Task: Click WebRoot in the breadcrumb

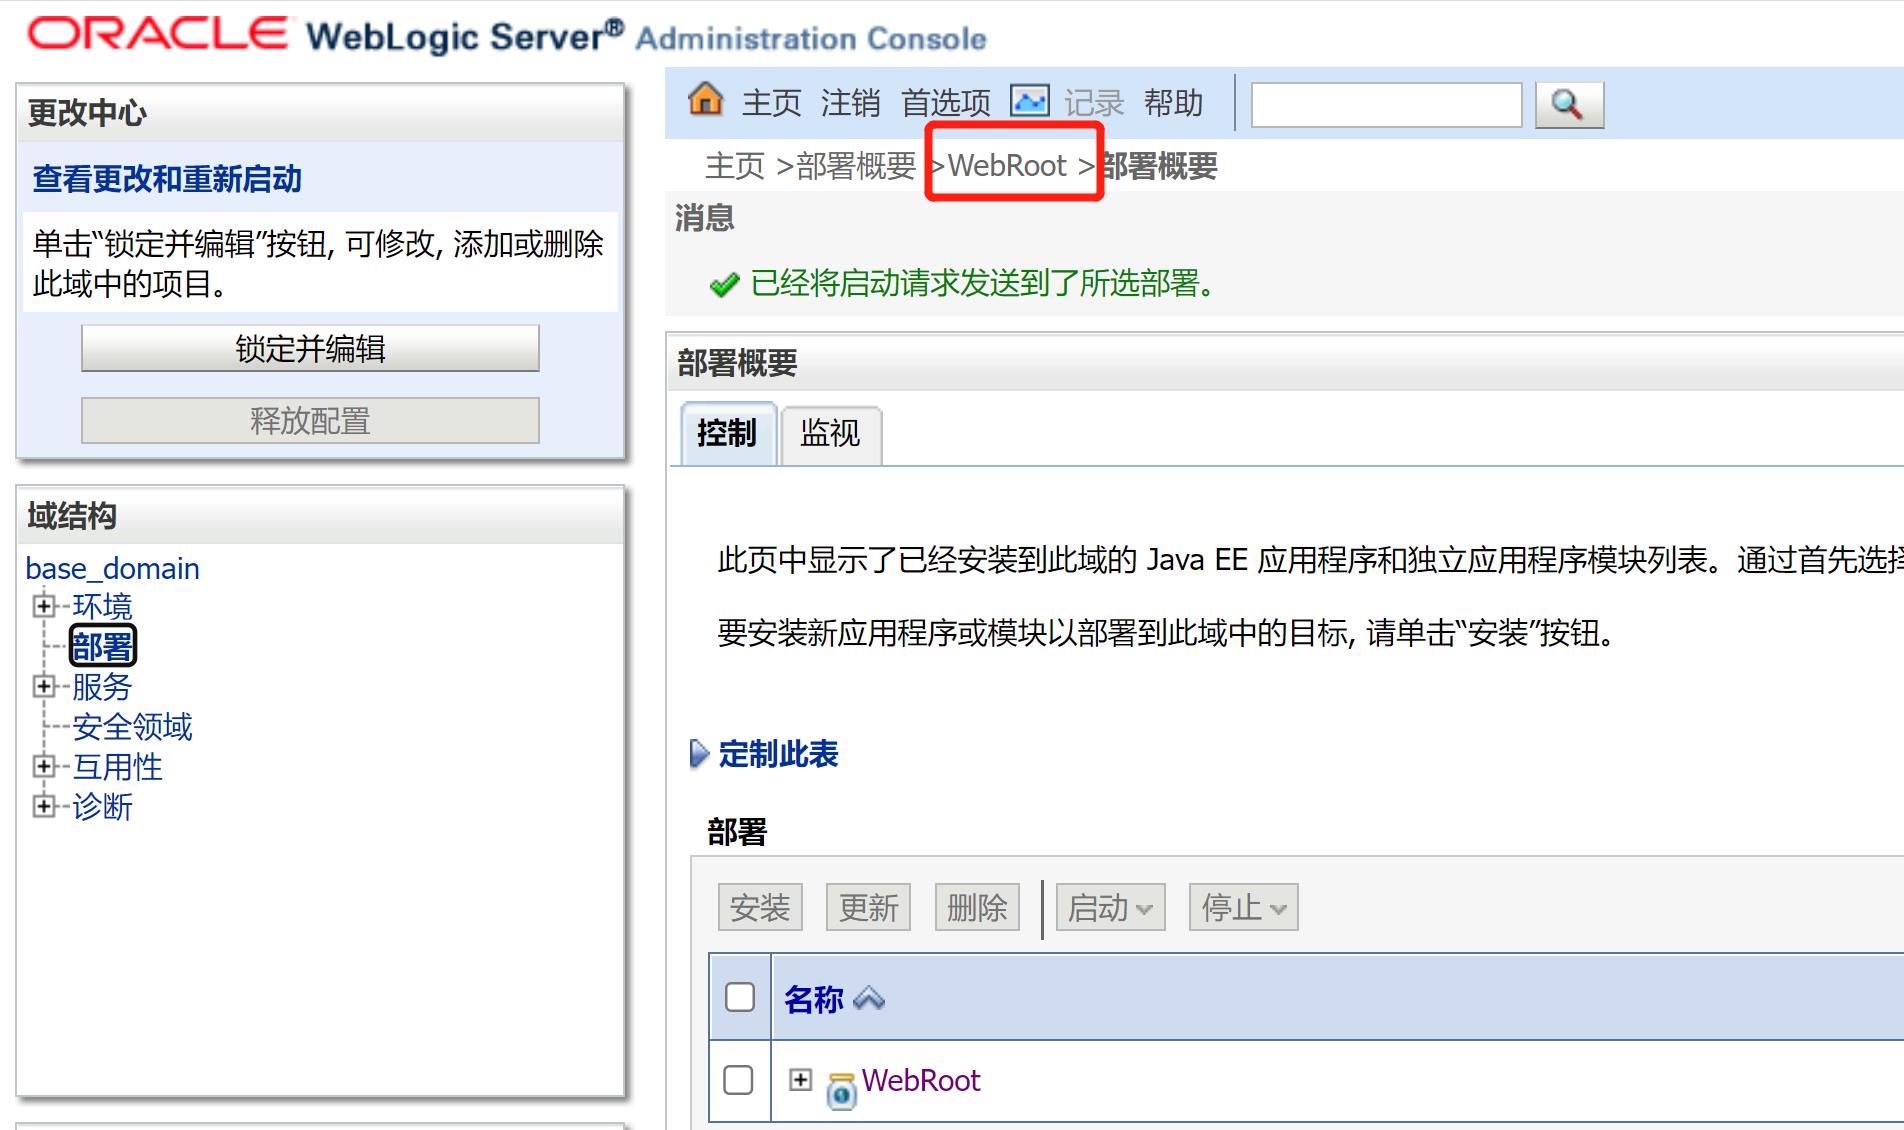Action: [1007, 166]
